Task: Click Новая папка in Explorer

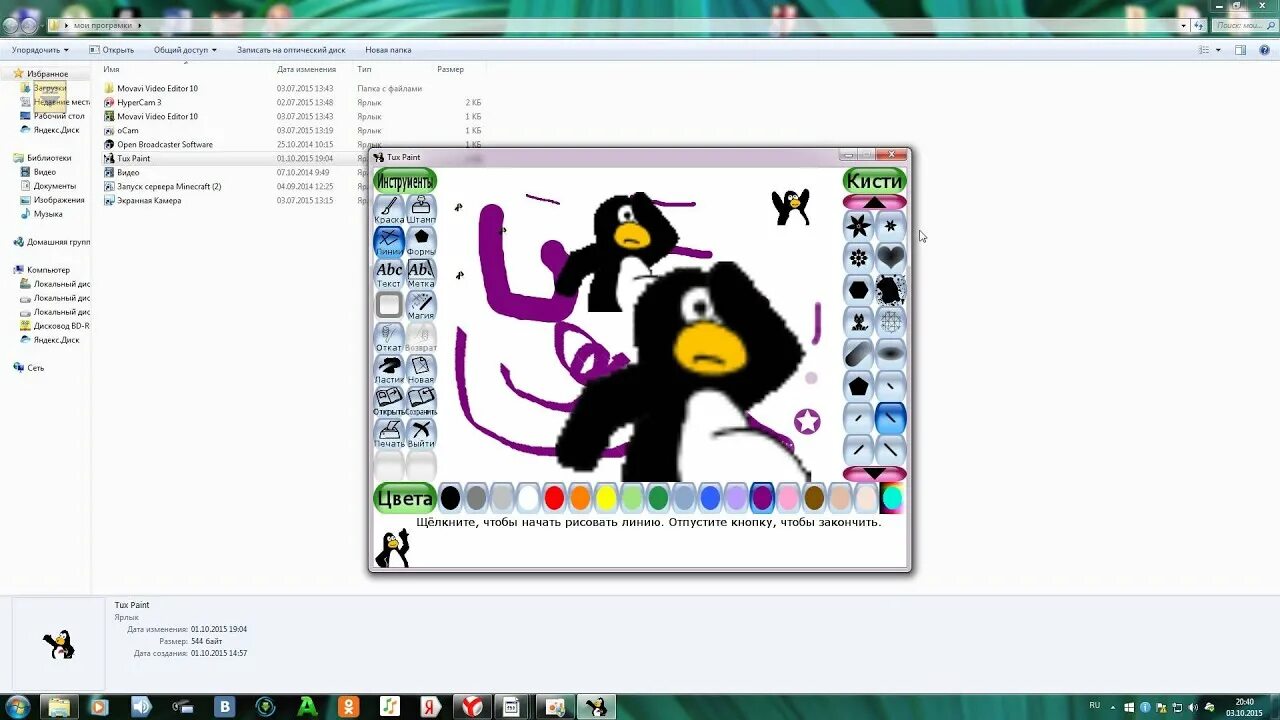Action: click(388, 50)
